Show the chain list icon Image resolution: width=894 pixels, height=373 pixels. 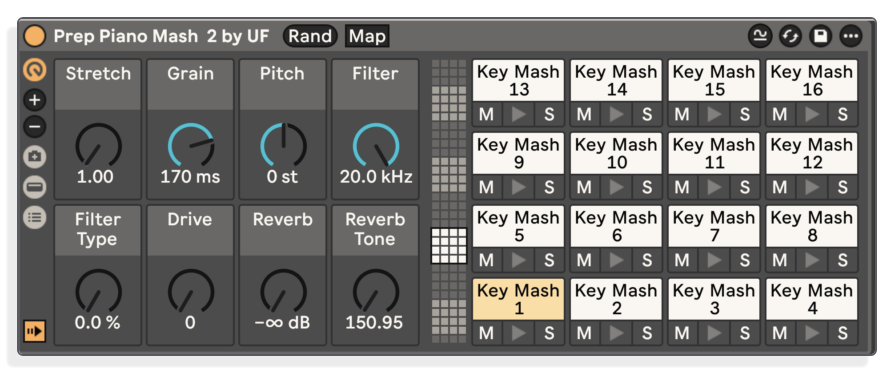coord(35,217)
